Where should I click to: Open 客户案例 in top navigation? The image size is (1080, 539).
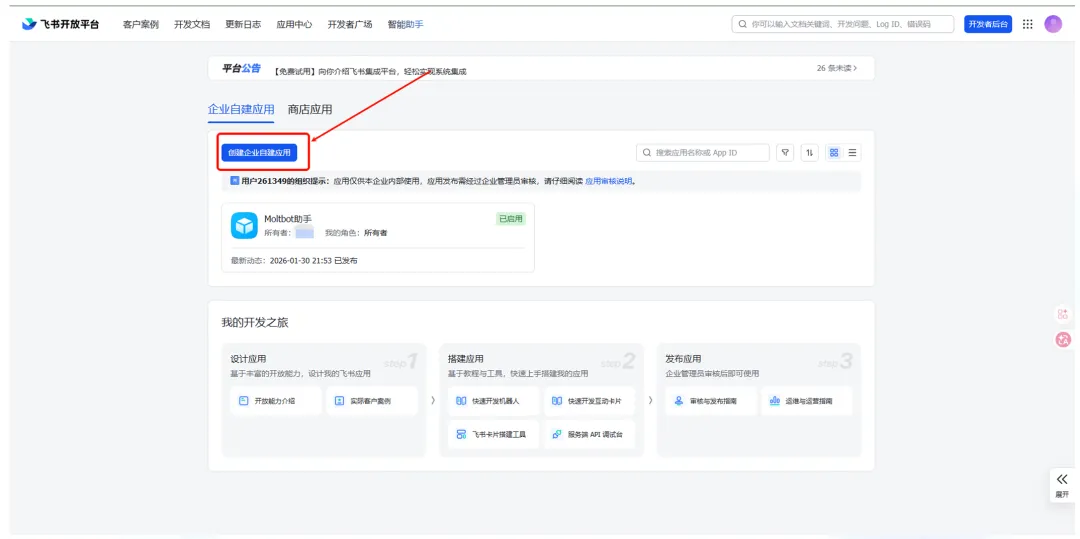[141, 24]
